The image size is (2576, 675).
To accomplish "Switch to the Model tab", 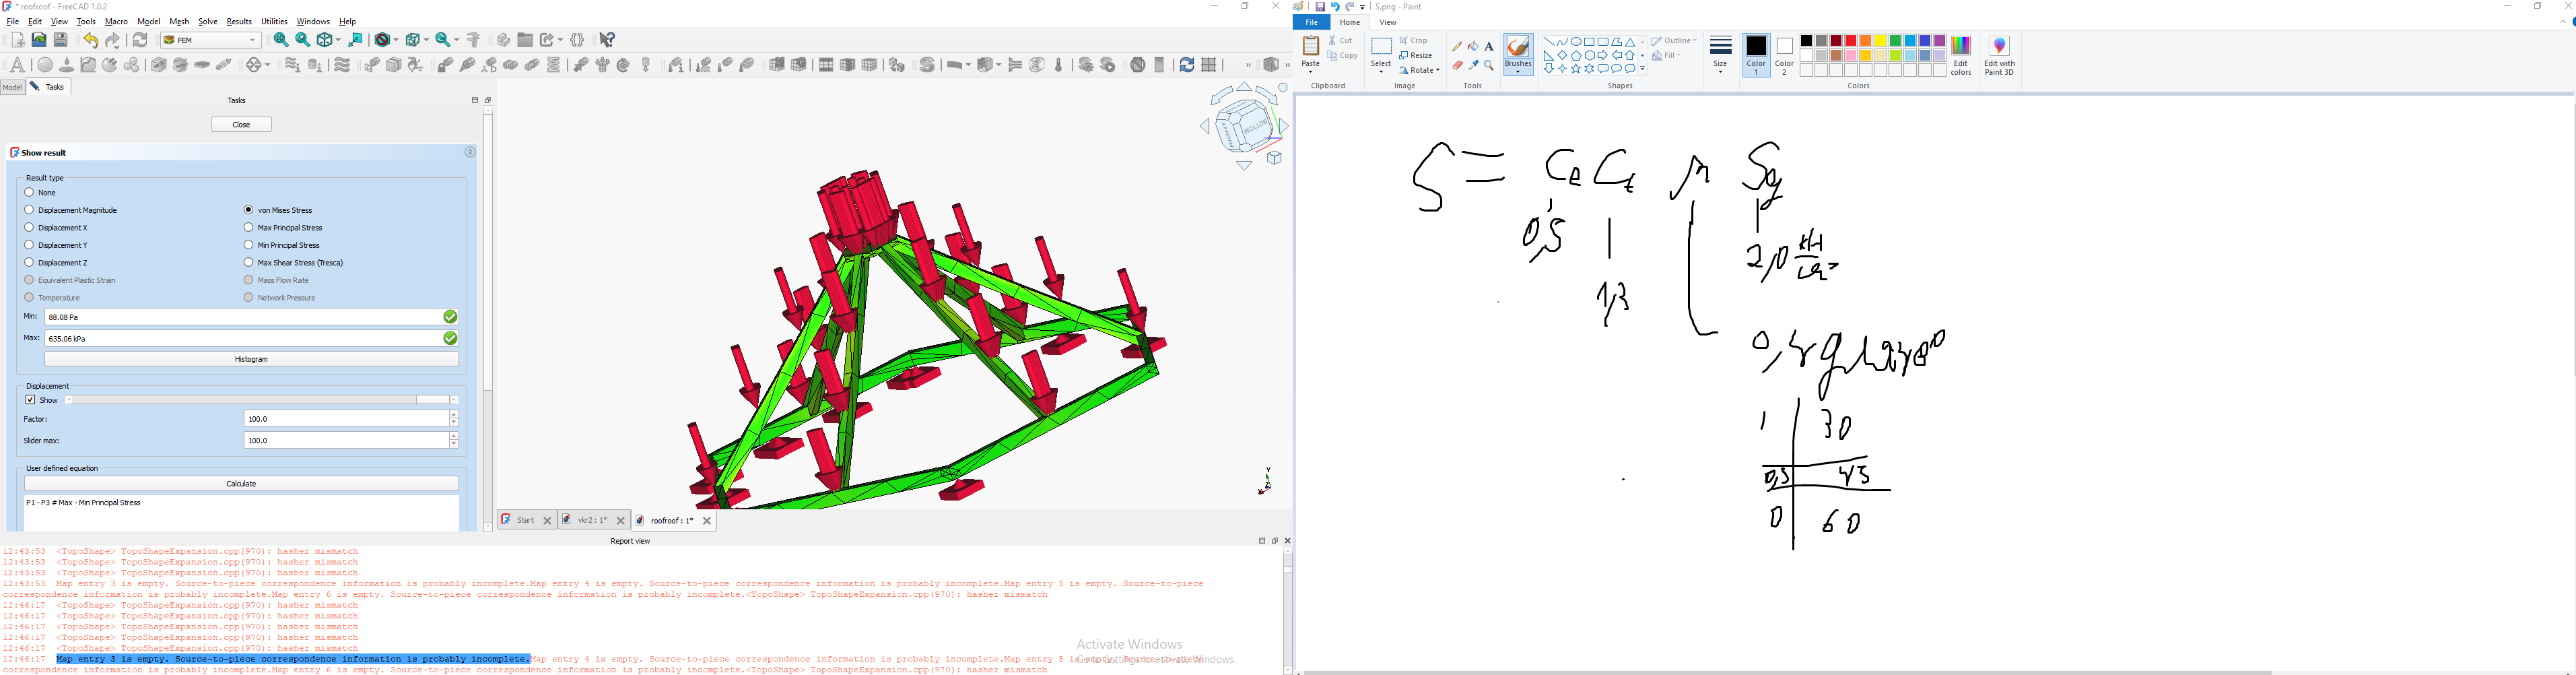I will [x=12, y=88].
